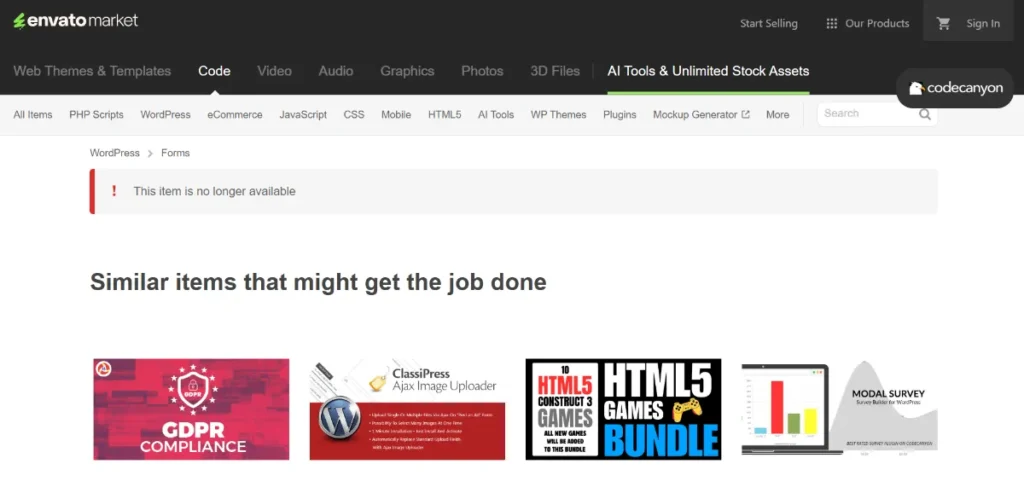Click the Sign In button
Viewport: 1024px width, 493px height.
983,24
